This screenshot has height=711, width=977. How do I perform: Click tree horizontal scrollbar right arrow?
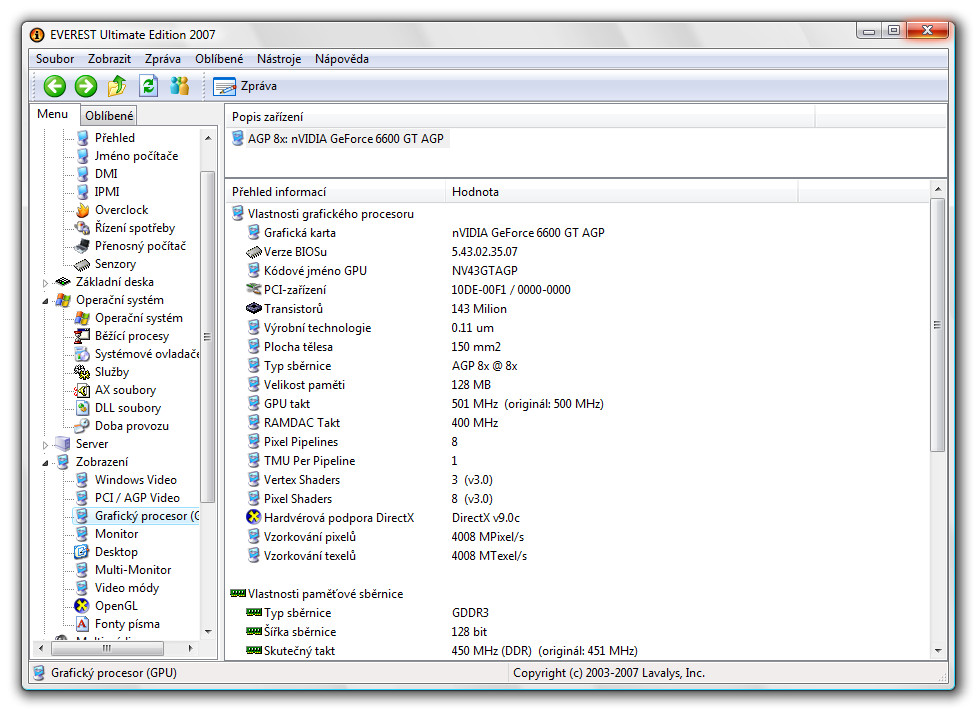point(190,648)
